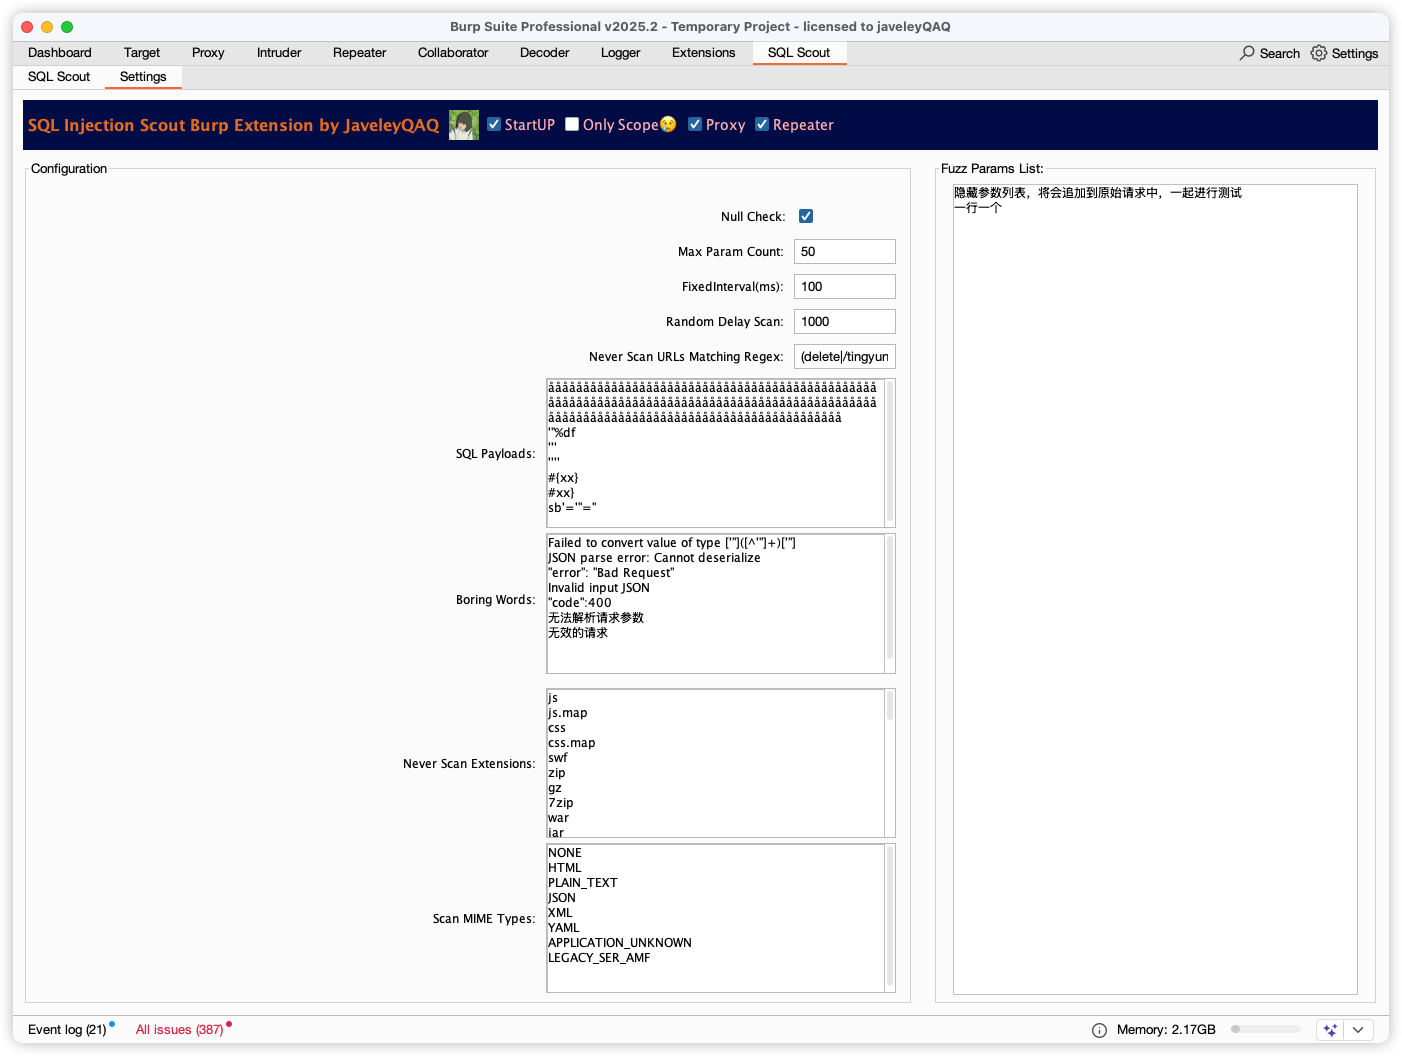Click the Never Scan URLs regex field

click(845, 357)
